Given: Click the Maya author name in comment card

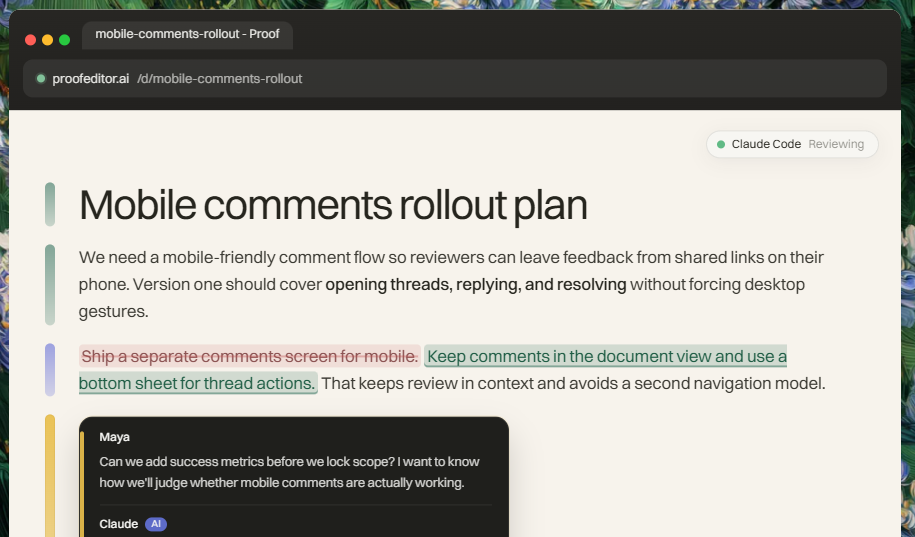Looking at the screenshot, I should (x=114, y=437).
